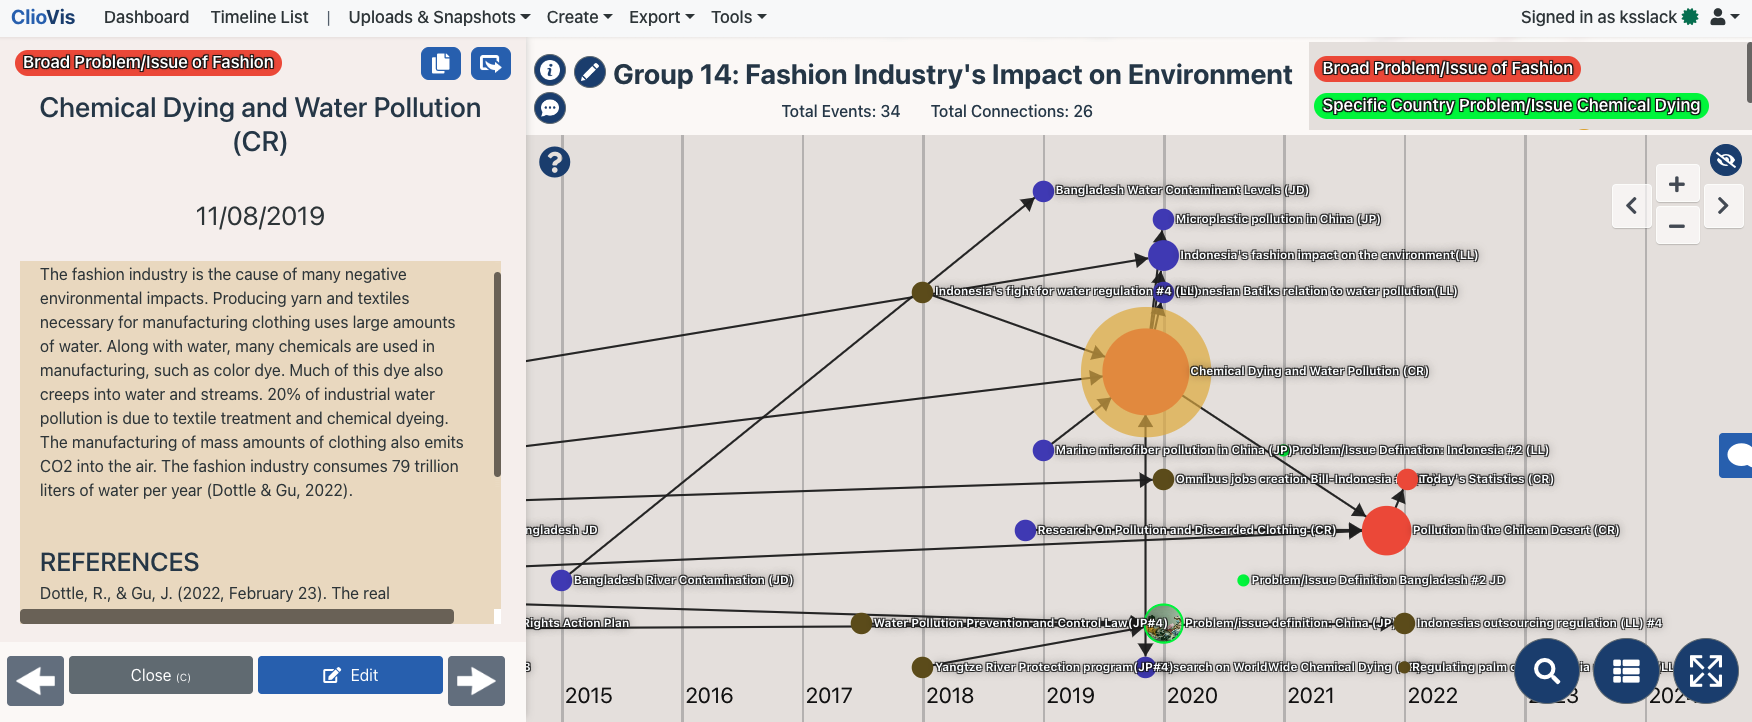The width and height of the screenshot is (1752, 722).
Task: Expand the Uploads & Snapshots dropdown
Action: (x=438, y=17)
